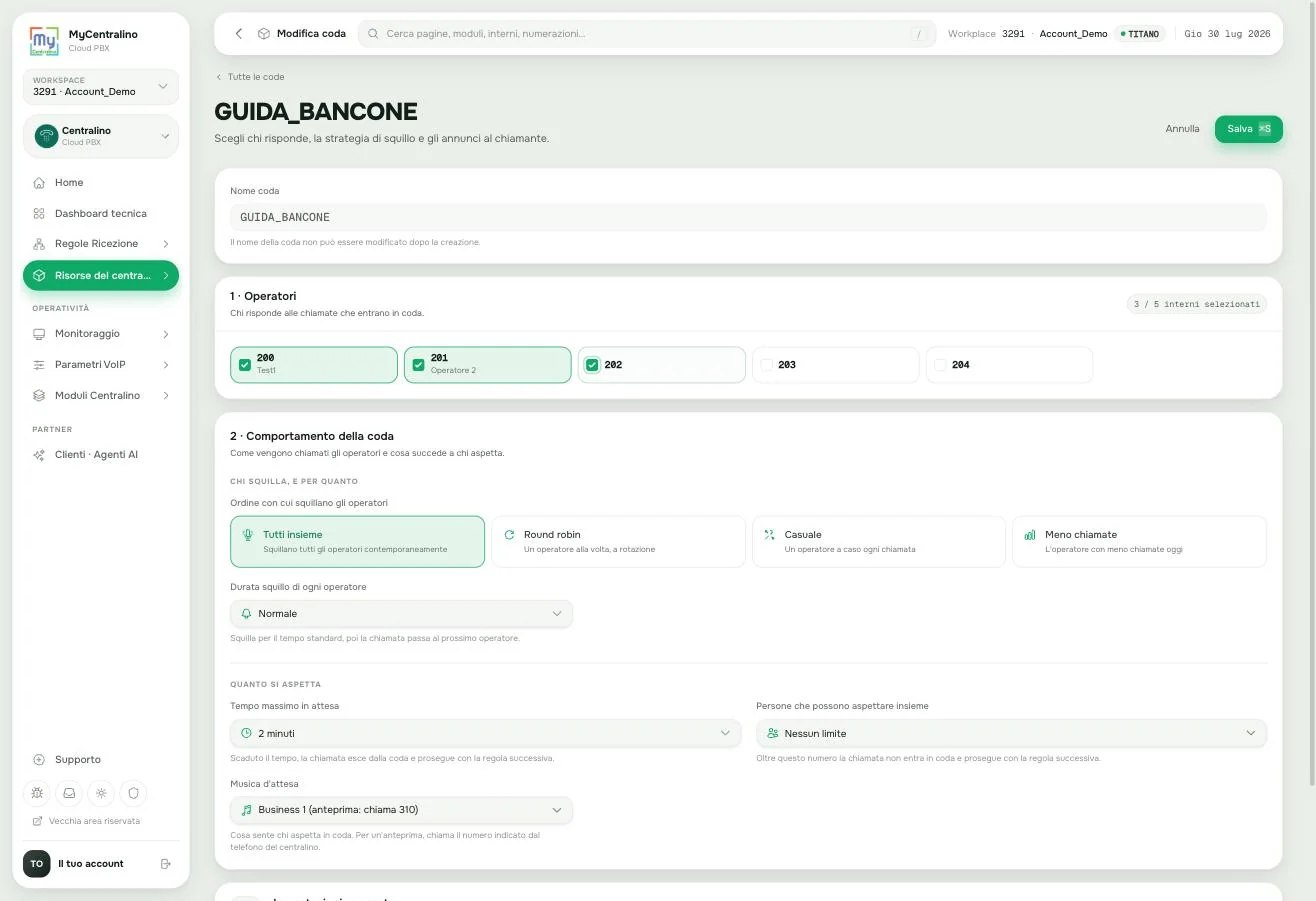Open the Durata squillo Normale dropdown

pos(401,614)
